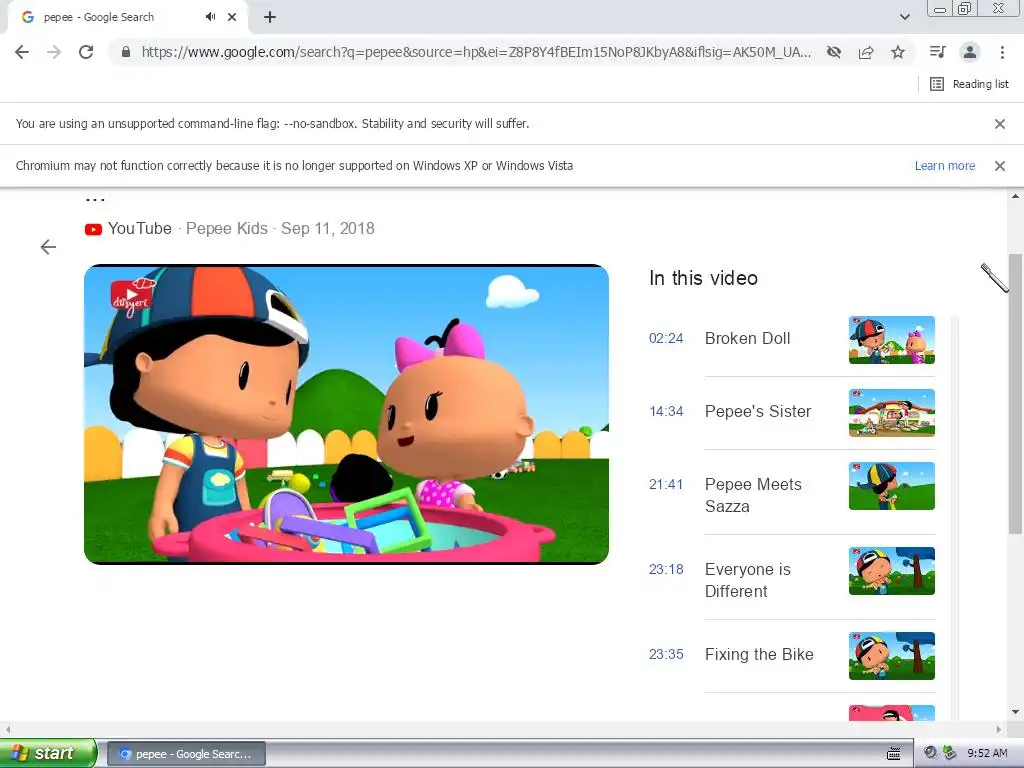
Task: Click the browser forward arrow
Action: pyautogui.click(x=54, y=52)
